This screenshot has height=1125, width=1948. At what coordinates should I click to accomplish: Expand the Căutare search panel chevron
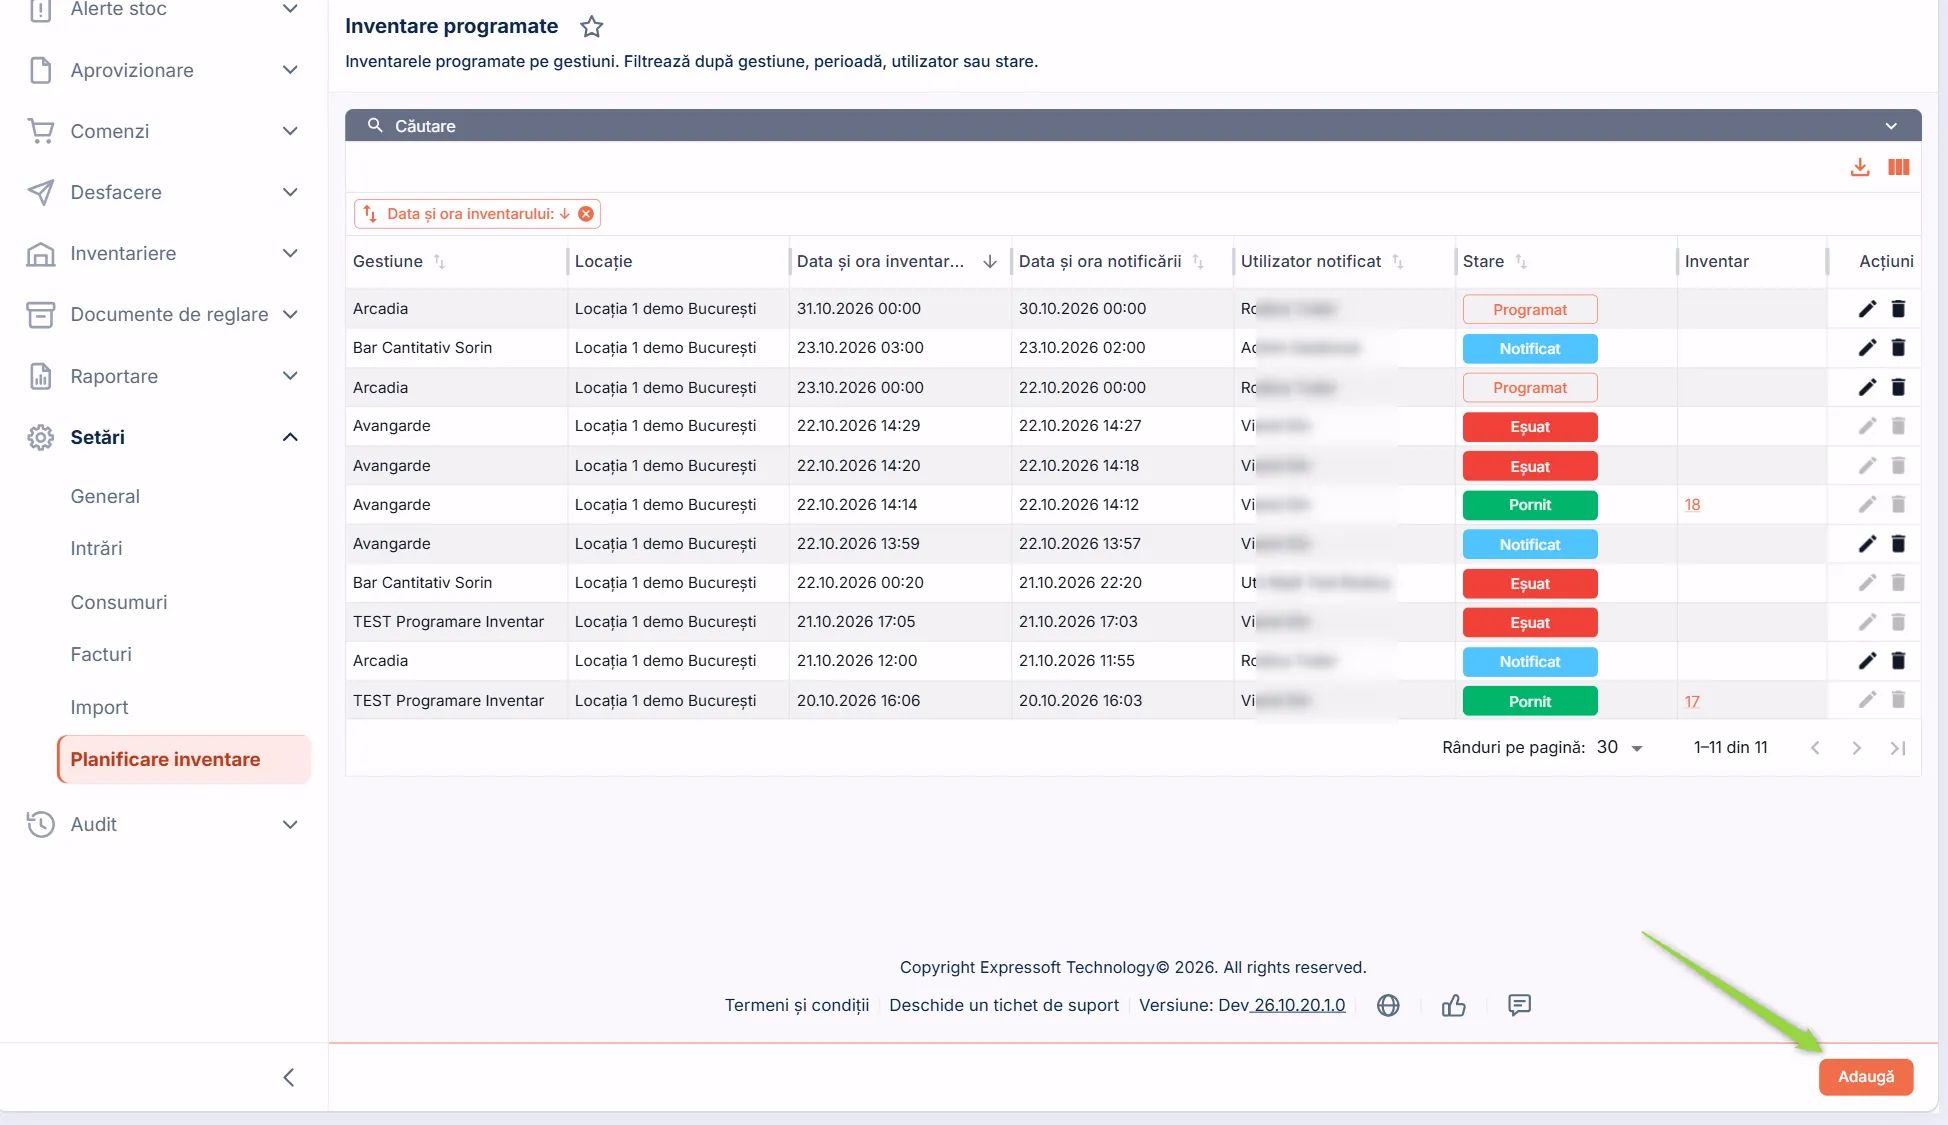click(x=1891, y=126)
